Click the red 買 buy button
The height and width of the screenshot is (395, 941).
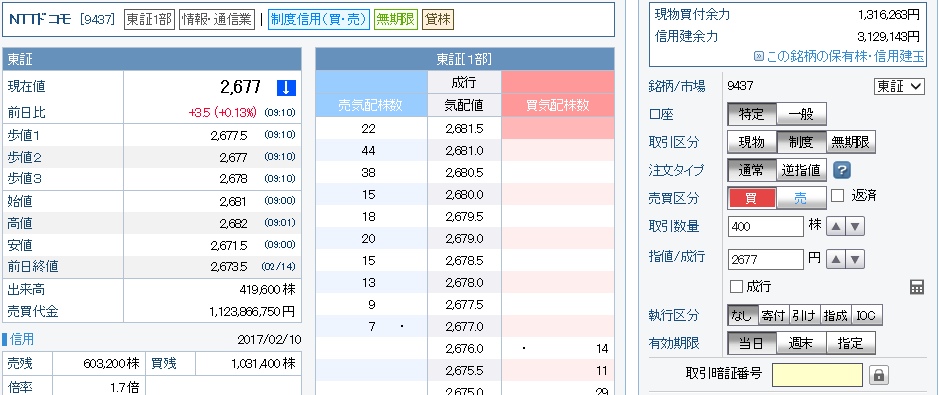click(751, 199)
